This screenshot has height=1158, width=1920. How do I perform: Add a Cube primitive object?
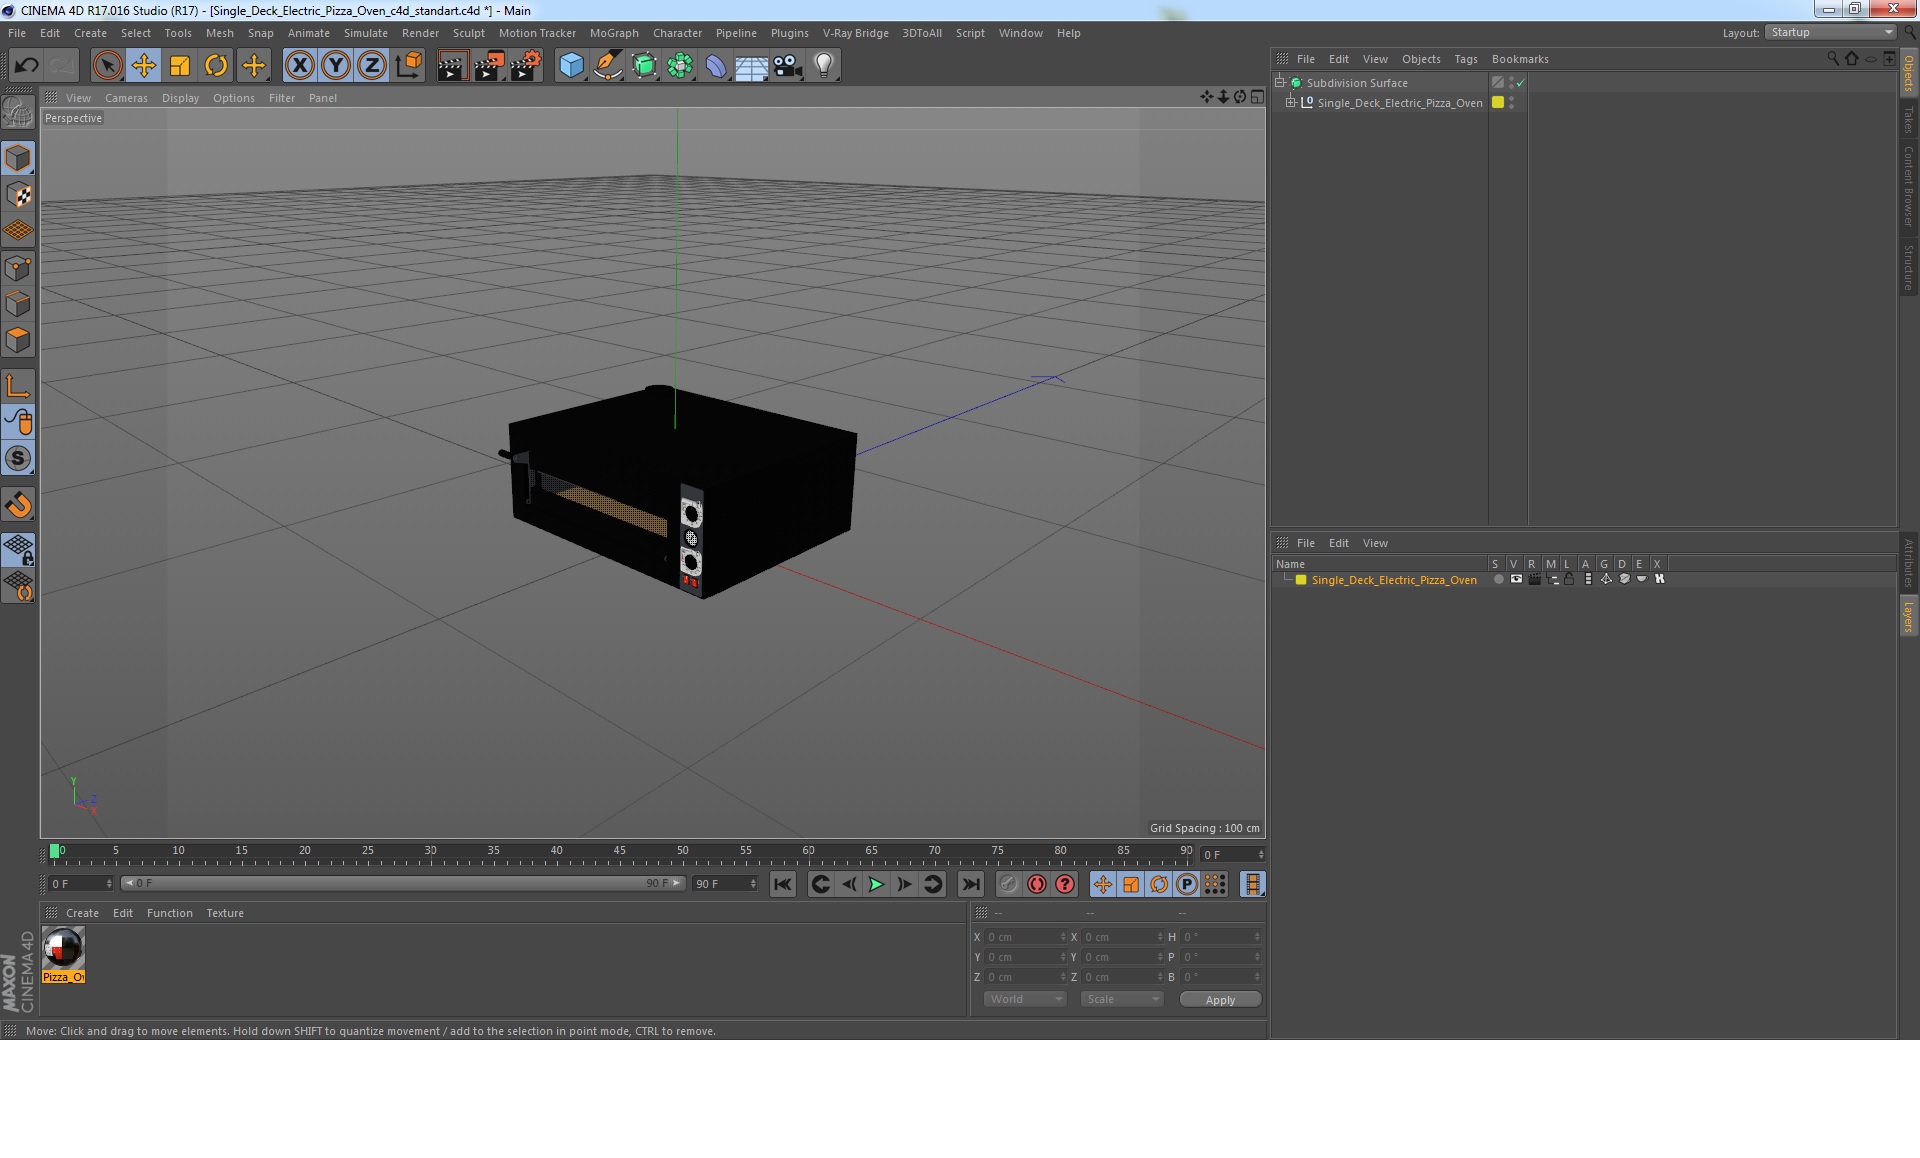point(571,66)
